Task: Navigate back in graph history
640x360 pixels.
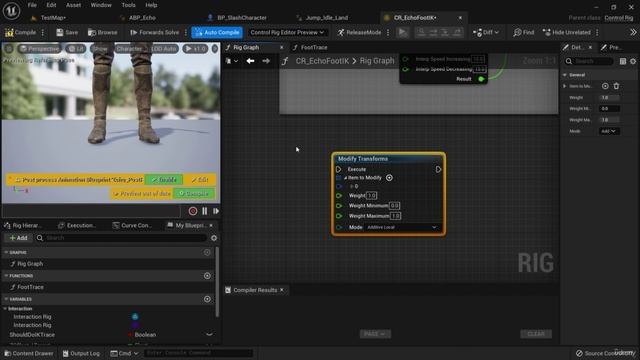Action: point(250,61)
